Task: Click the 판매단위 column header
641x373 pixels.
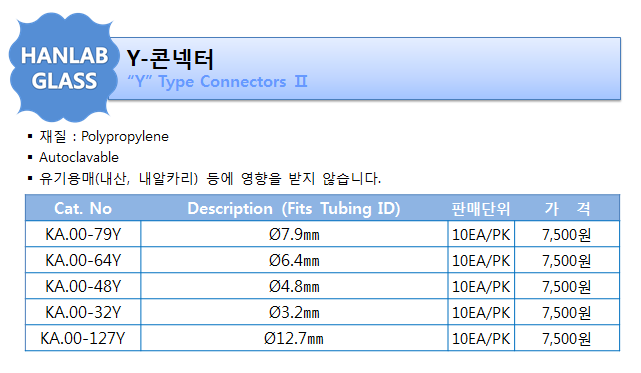Action: click(481, 209)
